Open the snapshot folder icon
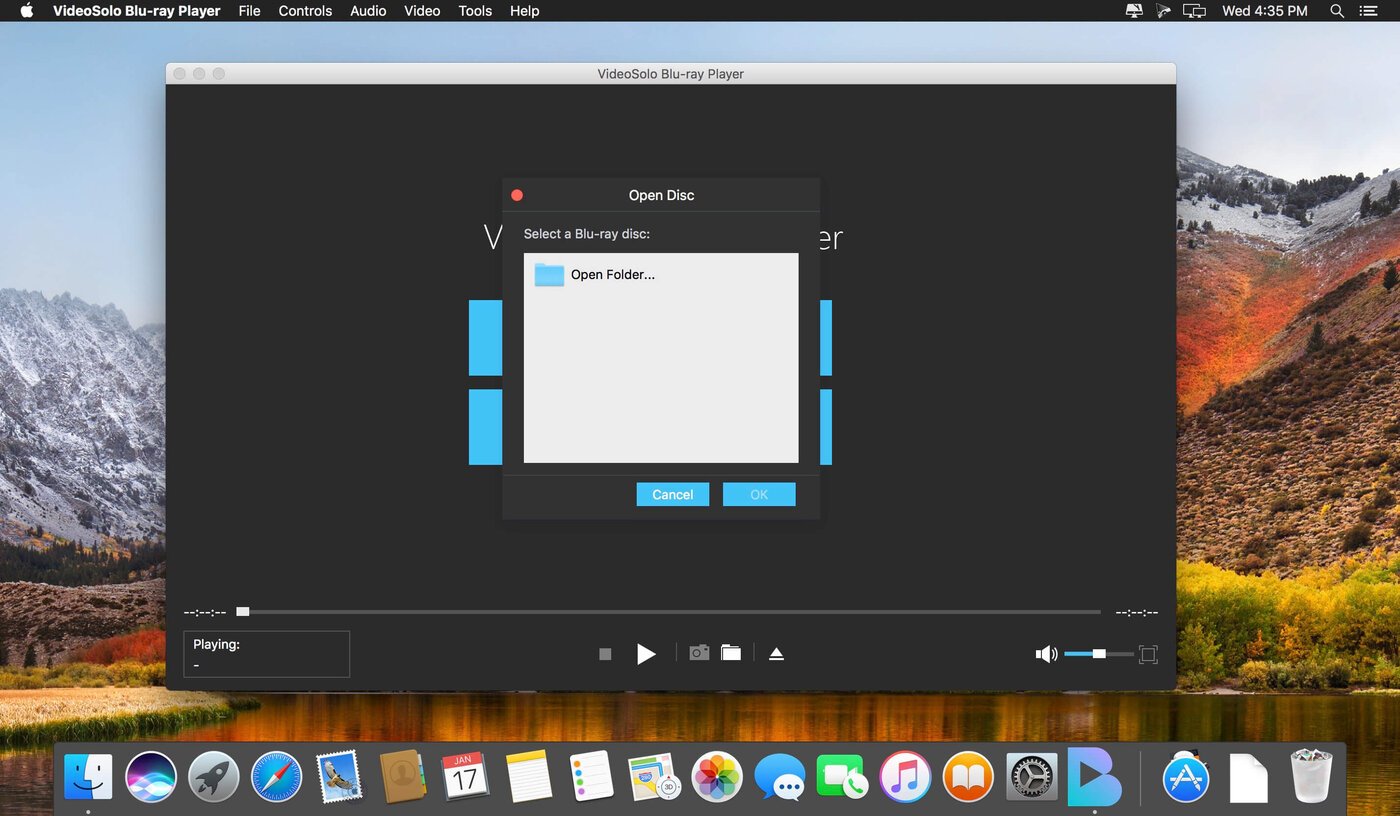This screenshot has width=1400, height=816. pyautogui.click(x=731, y=653)
